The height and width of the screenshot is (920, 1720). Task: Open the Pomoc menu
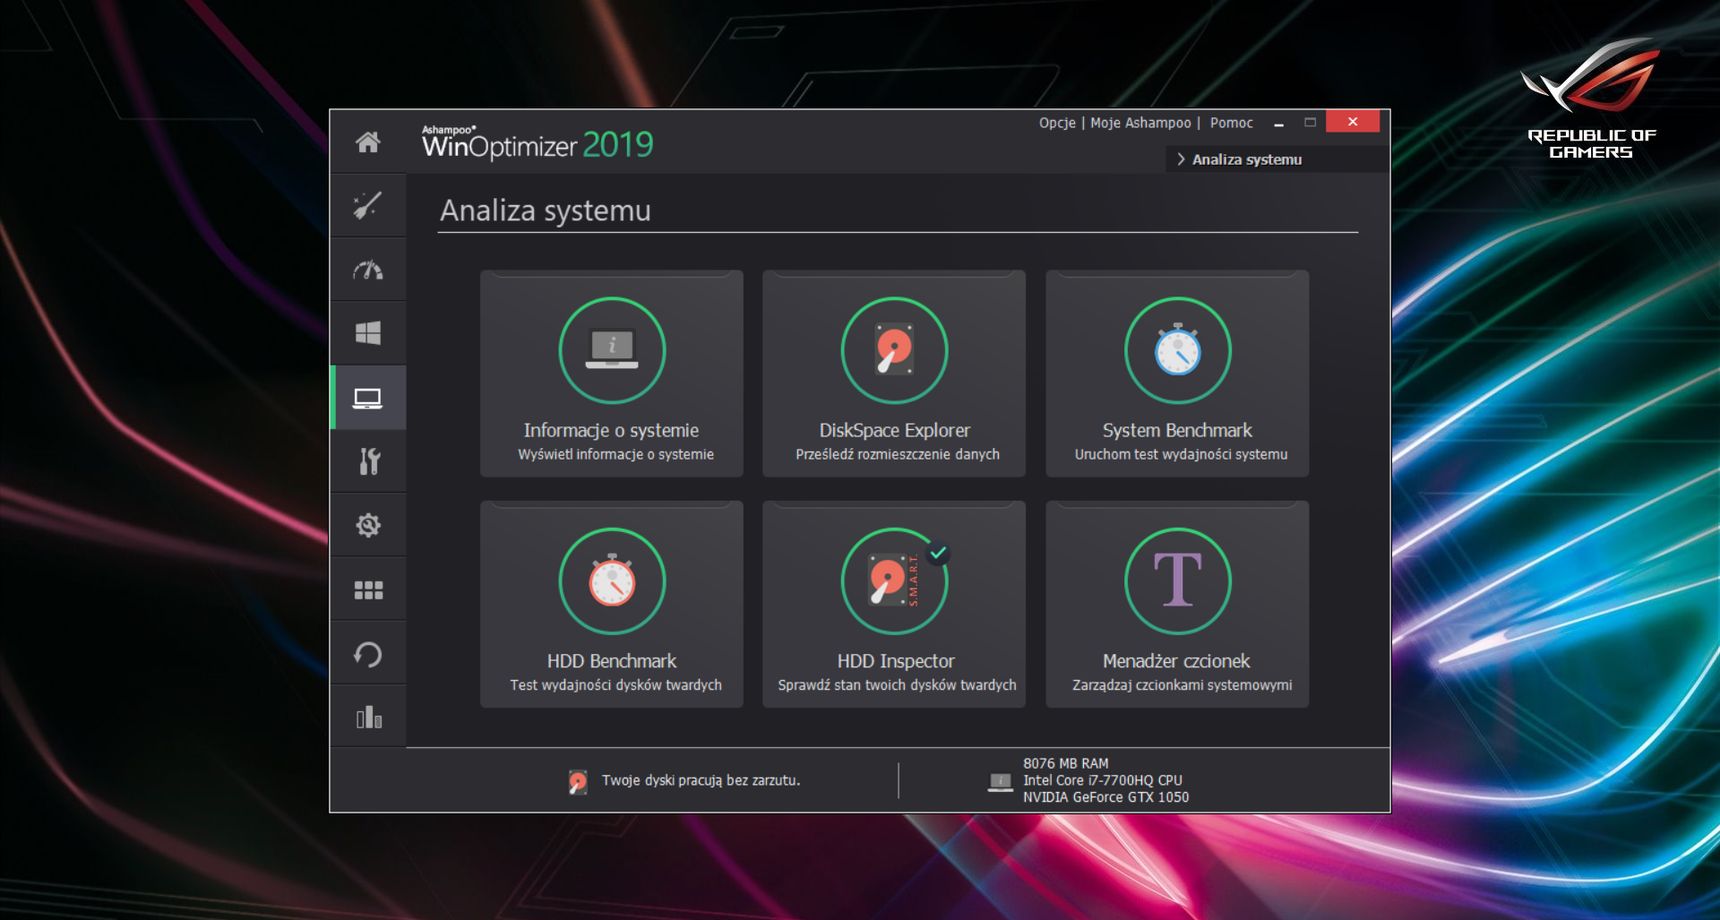point(1231,123)
